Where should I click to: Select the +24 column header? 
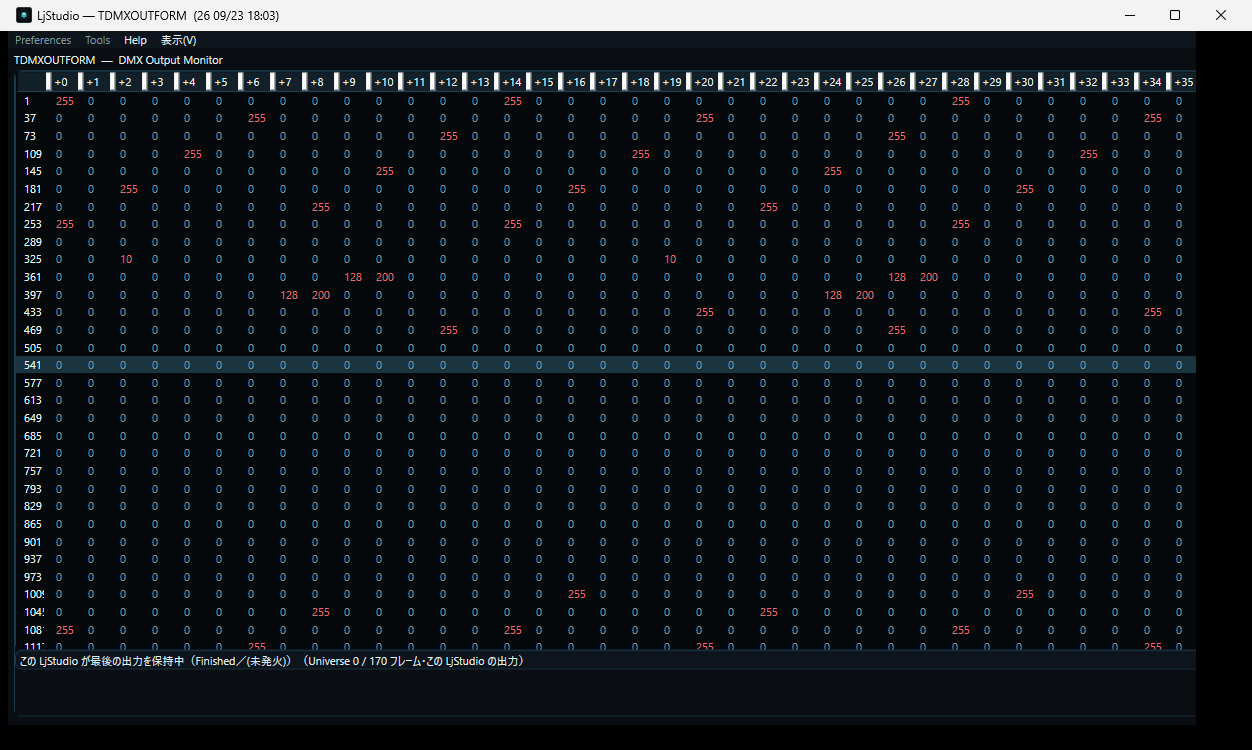[x=830, y=82]
